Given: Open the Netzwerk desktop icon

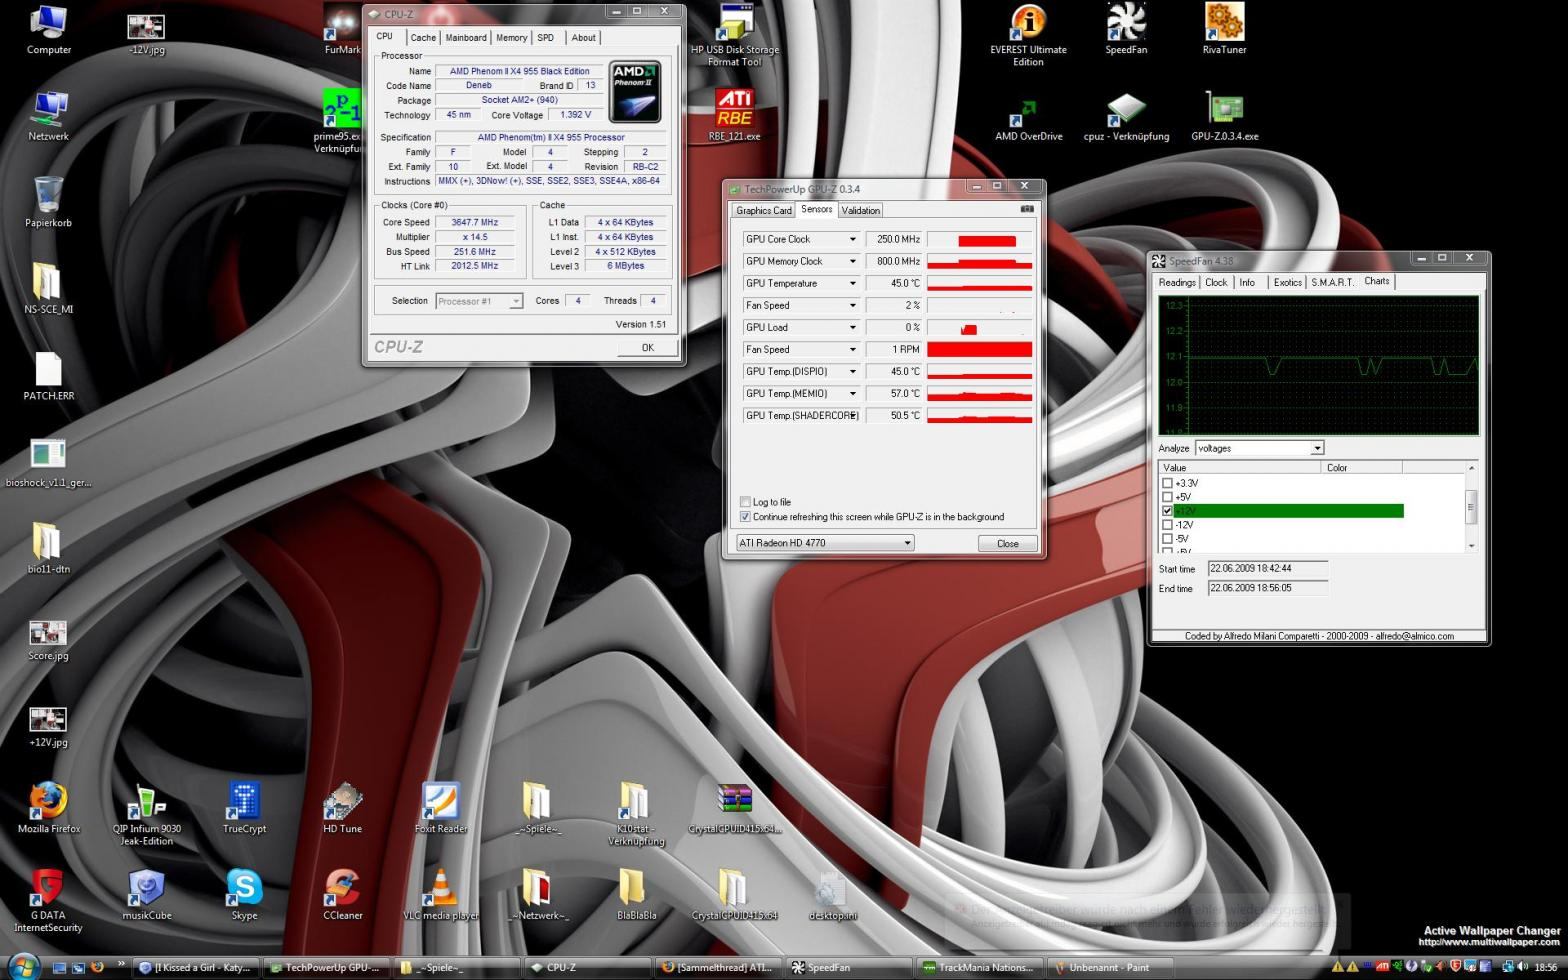Looking at the screenshot, I should click(48, 115).
